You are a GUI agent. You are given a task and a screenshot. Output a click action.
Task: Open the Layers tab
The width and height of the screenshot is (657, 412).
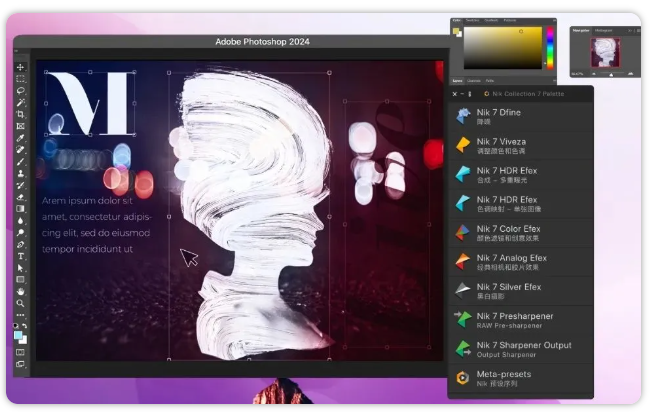pyautogui.click(x=457, y=80)
